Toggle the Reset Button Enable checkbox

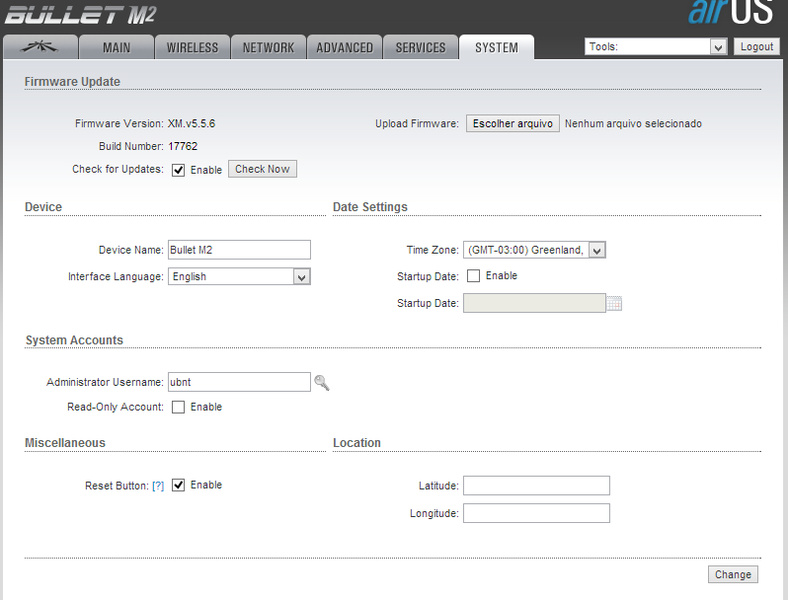(x=178, y=485)
